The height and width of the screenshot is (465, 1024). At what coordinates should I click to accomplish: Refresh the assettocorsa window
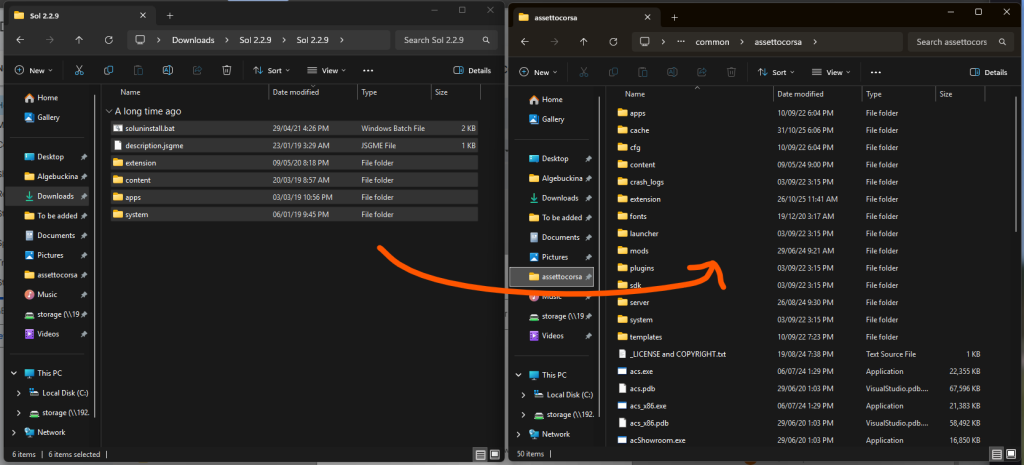click(x=613, y=42)
